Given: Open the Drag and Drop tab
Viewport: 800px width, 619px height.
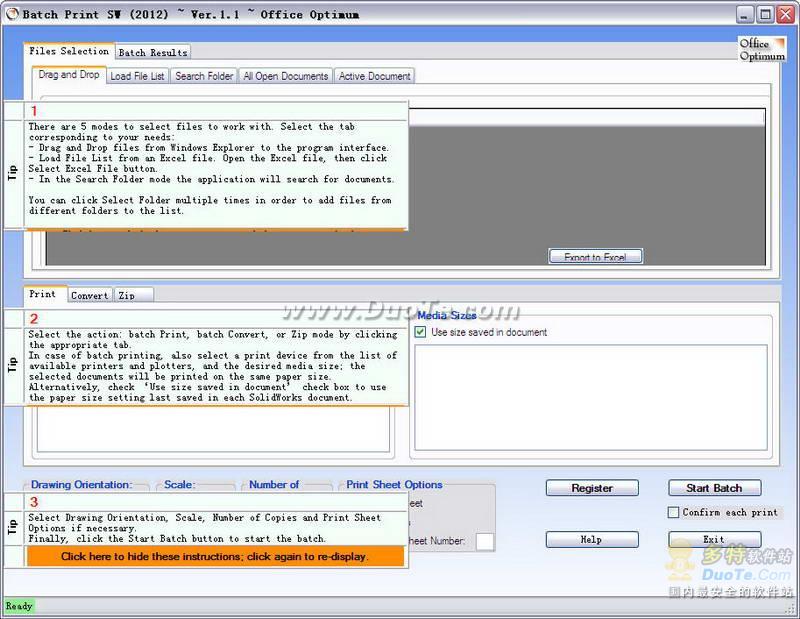Looking at the screenshot, I should coord(68,75).
